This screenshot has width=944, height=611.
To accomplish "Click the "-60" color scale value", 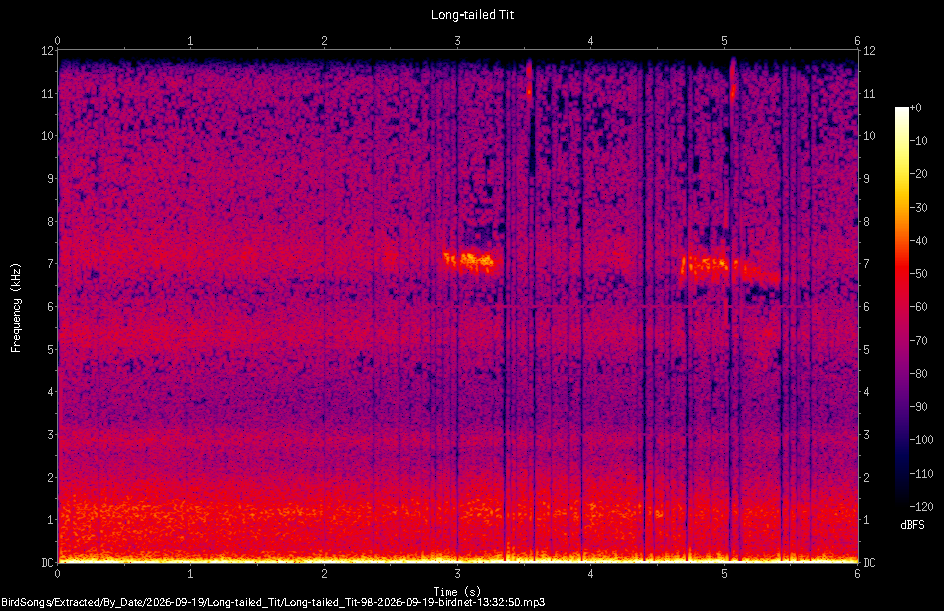I will [918, 307].
